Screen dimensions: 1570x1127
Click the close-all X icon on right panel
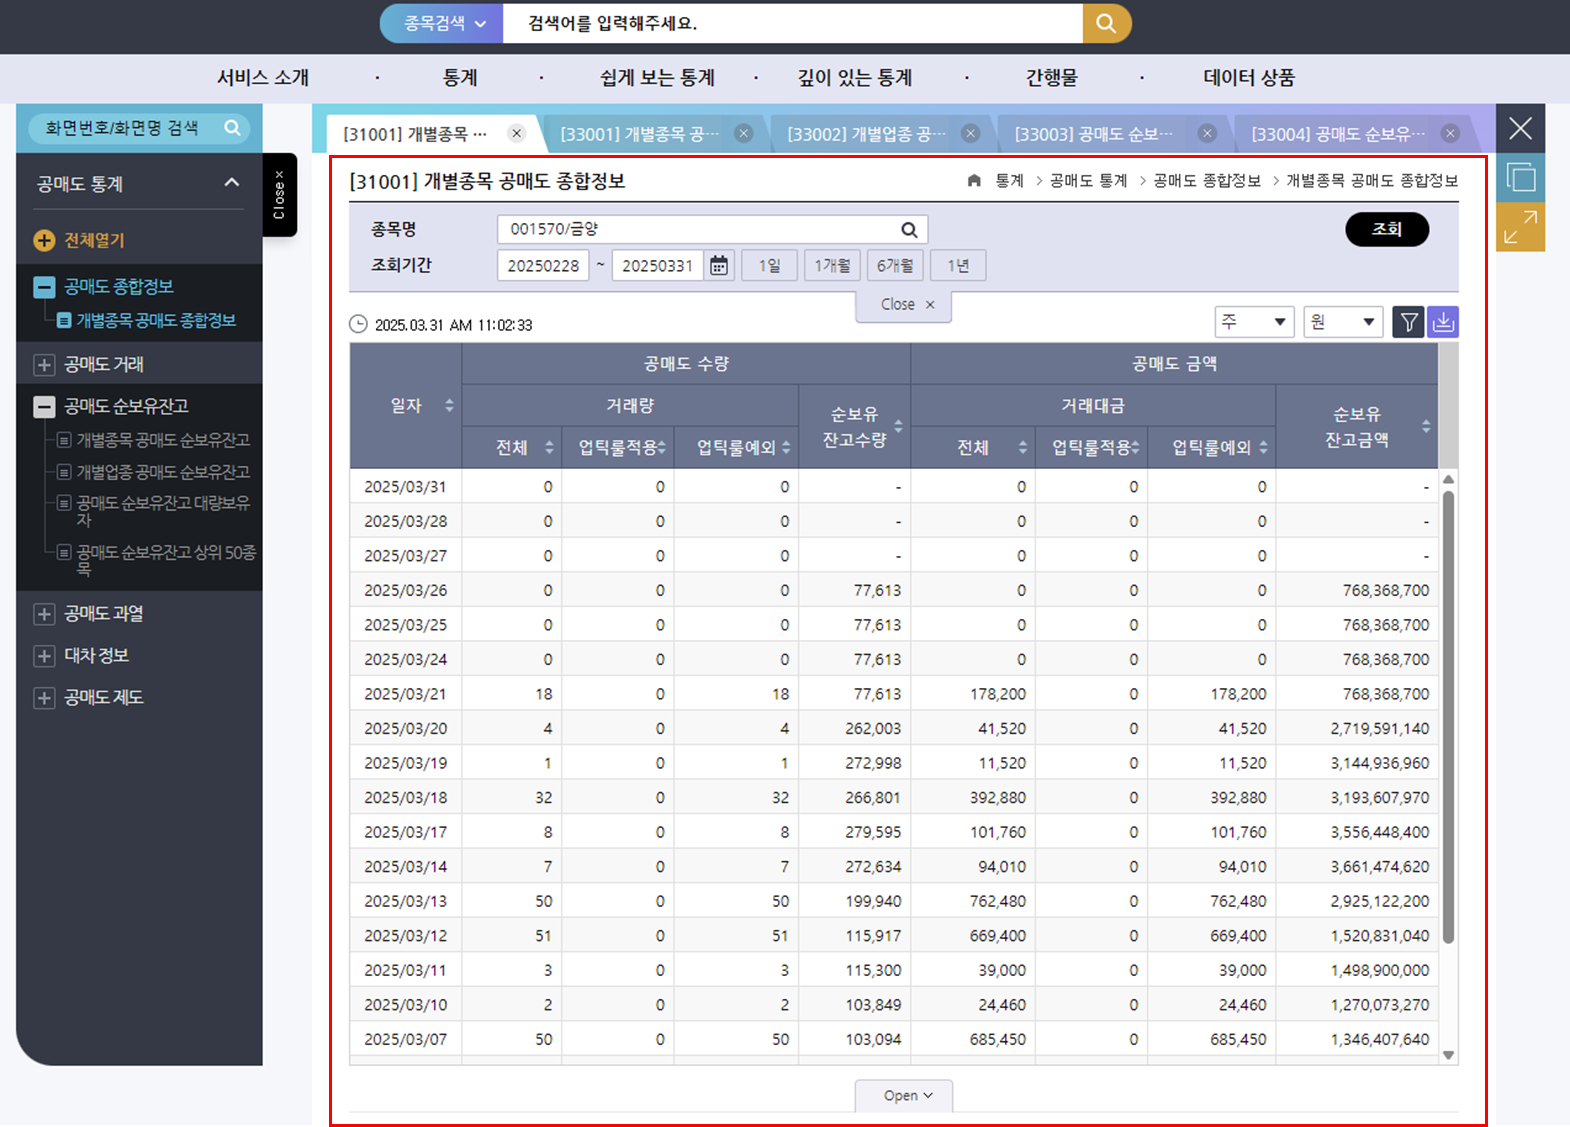[1520, 128]
